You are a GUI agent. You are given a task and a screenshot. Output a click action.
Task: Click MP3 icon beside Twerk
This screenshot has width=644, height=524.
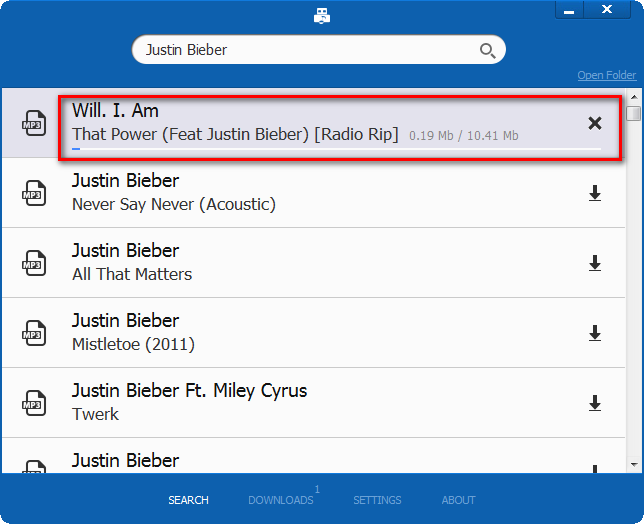coord(34,403)
